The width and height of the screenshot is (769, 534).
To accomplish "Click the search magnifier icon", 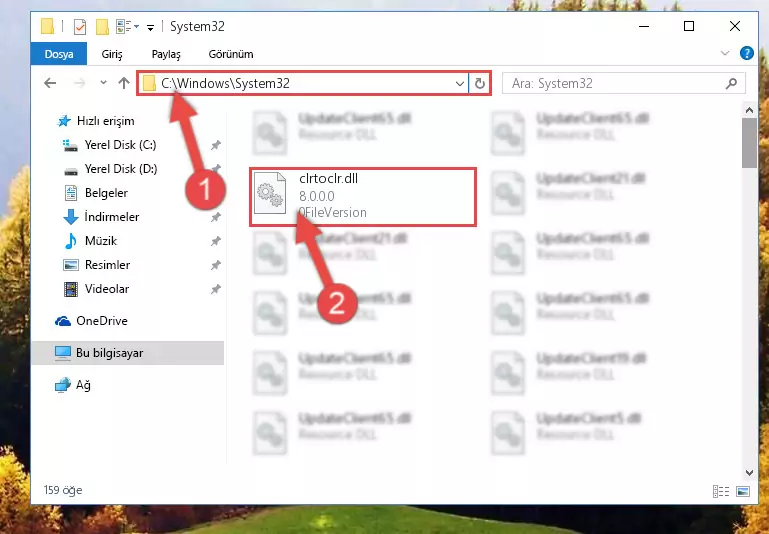I will pyautogui.click(x=731, y=83).
